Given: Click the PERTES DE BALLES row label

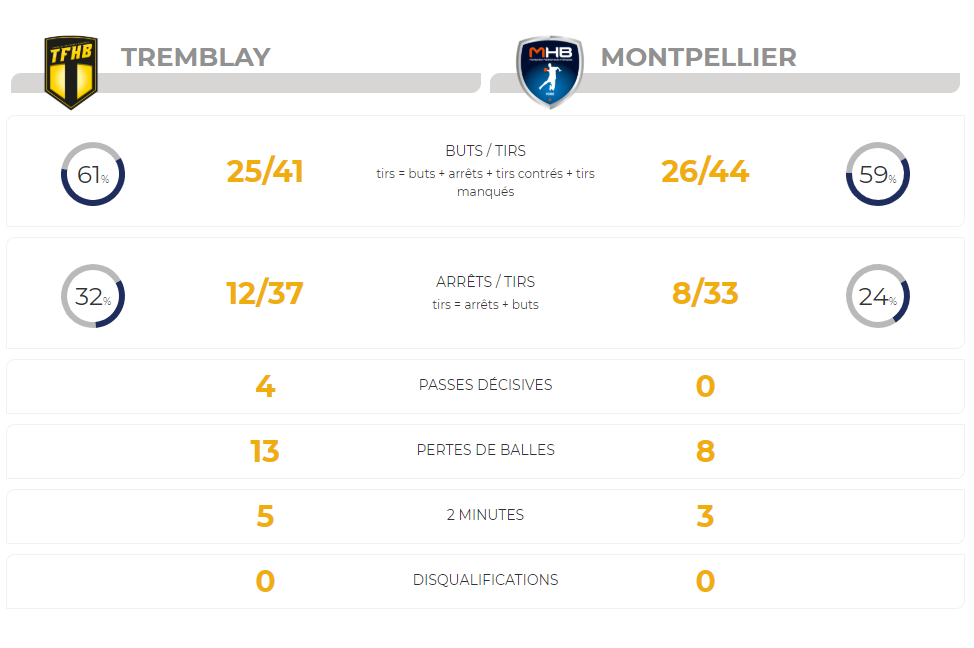Looking at the screenshot, I should (485, 450).
